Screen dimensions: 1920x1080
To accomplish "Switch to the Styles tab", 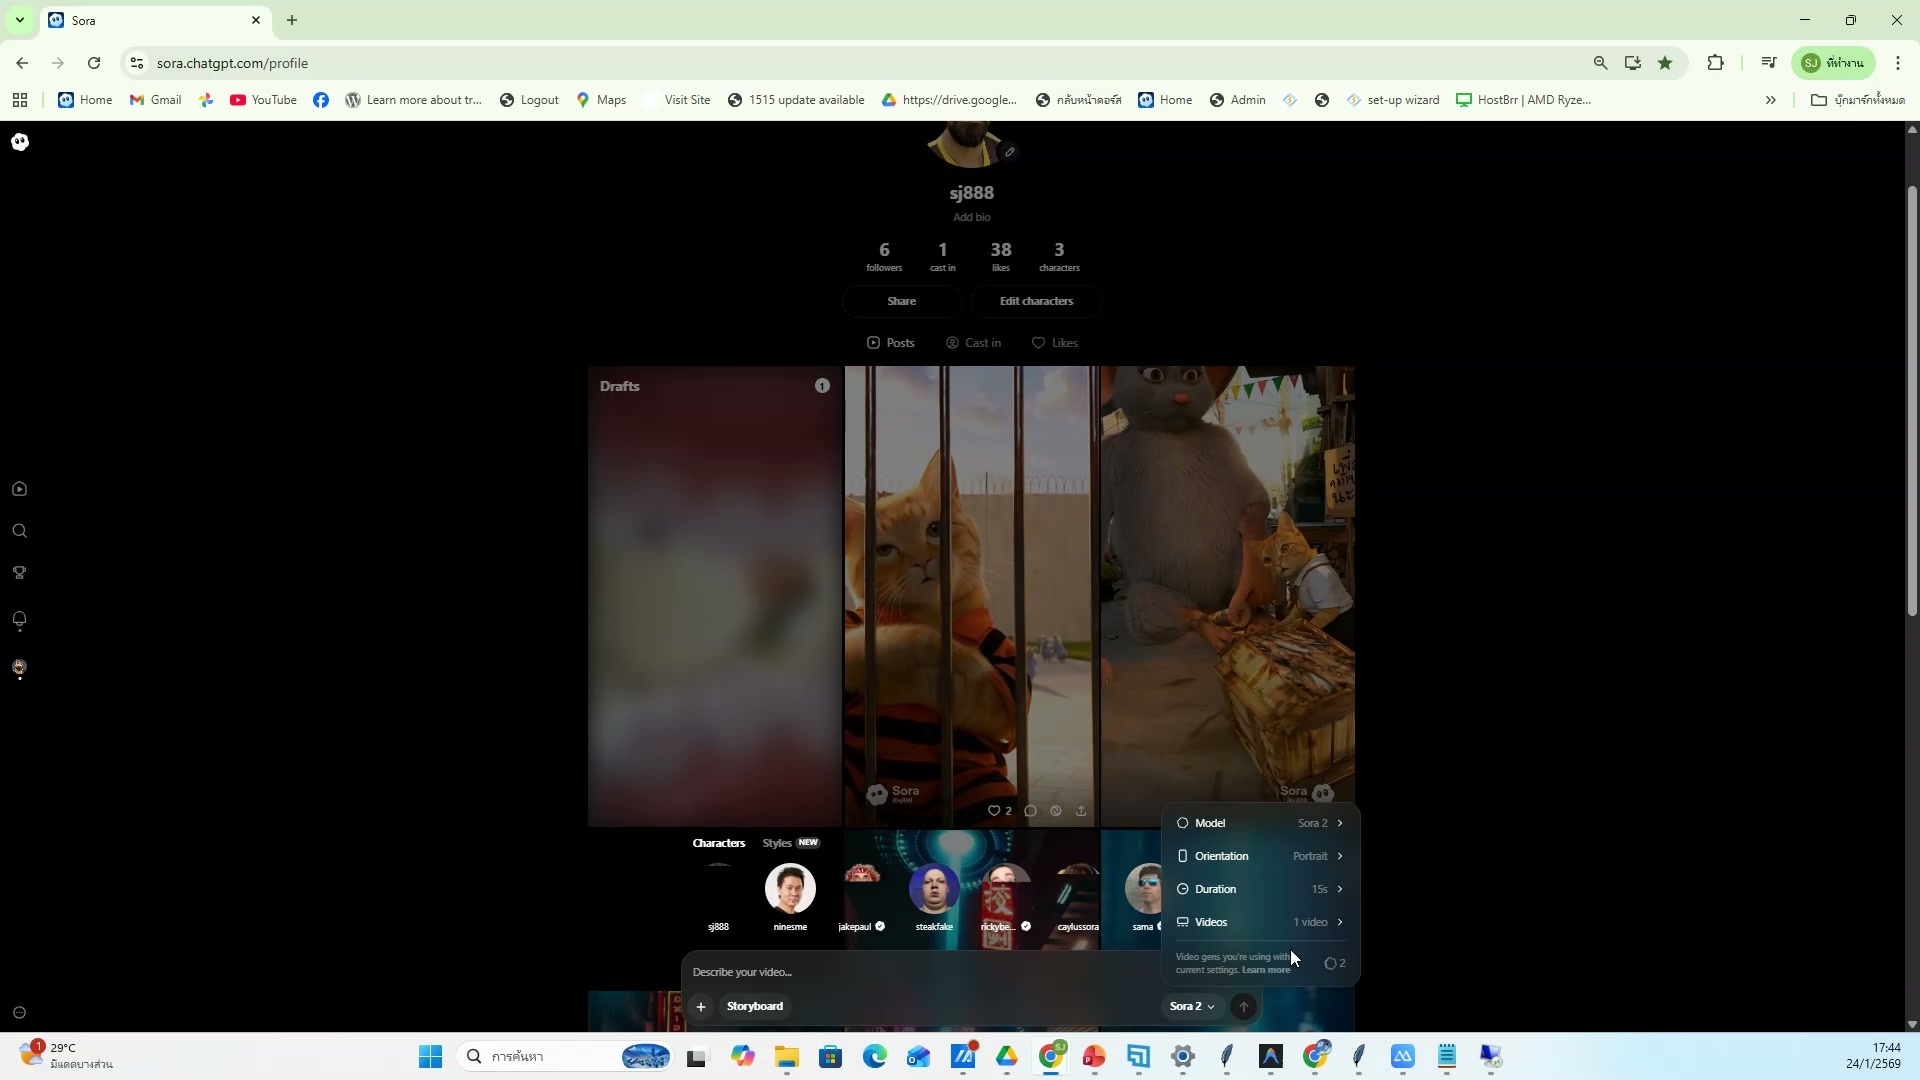I will pyautogui.click(x=777, y=843).
